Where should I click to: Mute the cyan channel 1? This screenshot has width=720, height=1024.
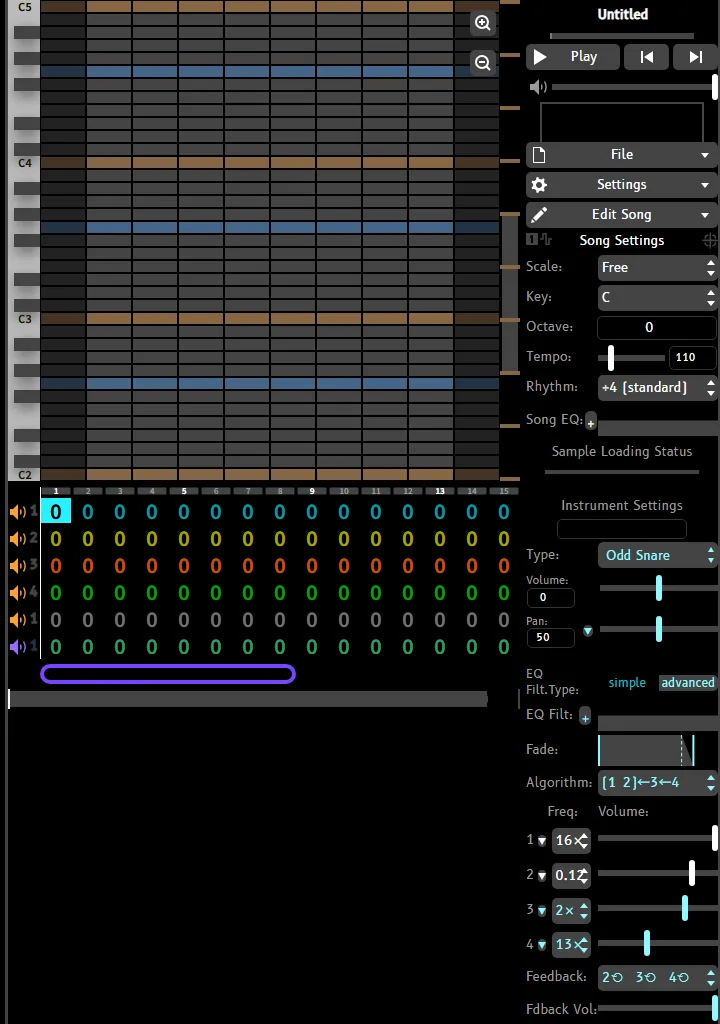(18, 512)
